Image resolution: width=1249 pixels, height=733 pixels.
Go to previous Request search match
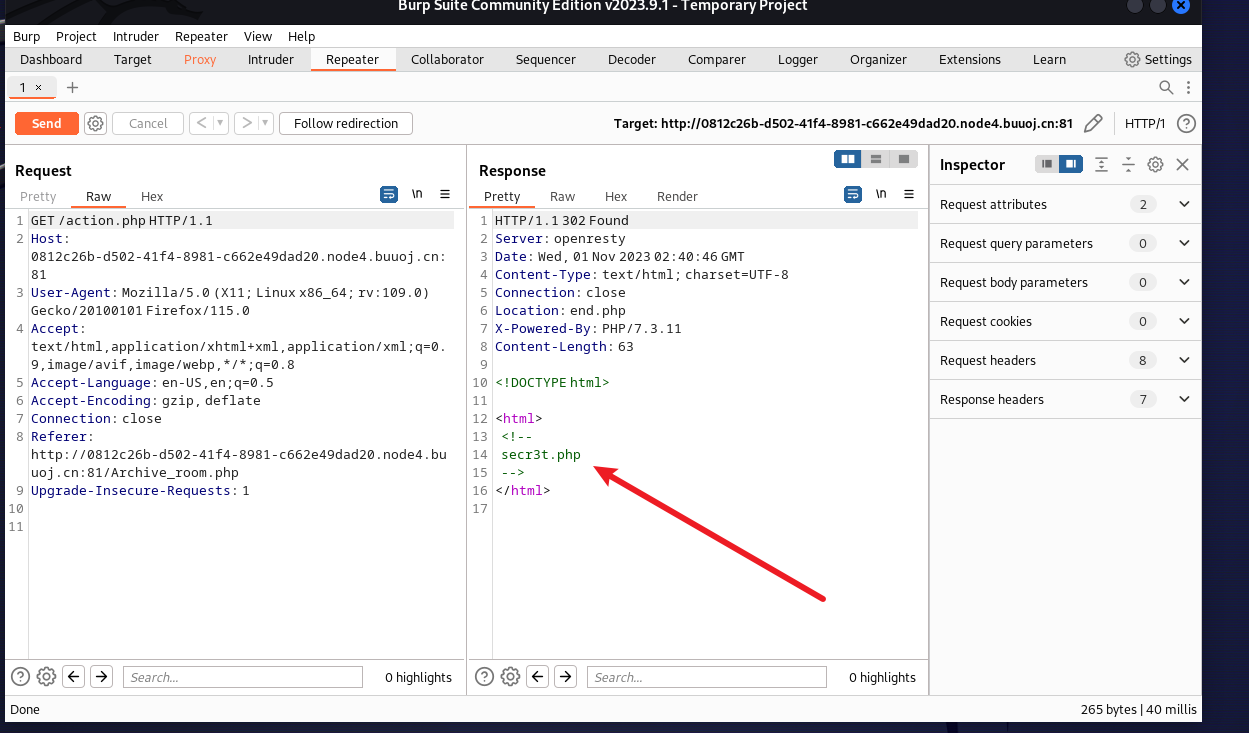(74, 677)
